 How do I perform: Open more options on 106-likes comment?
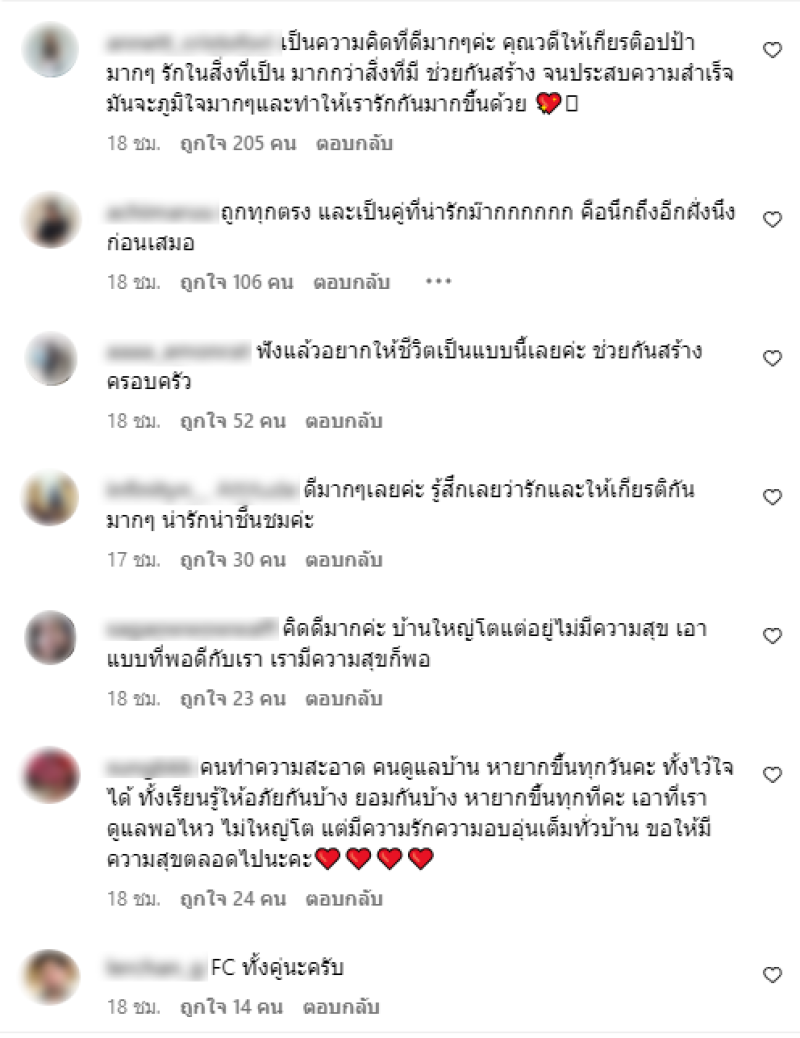tap(438, 282)
